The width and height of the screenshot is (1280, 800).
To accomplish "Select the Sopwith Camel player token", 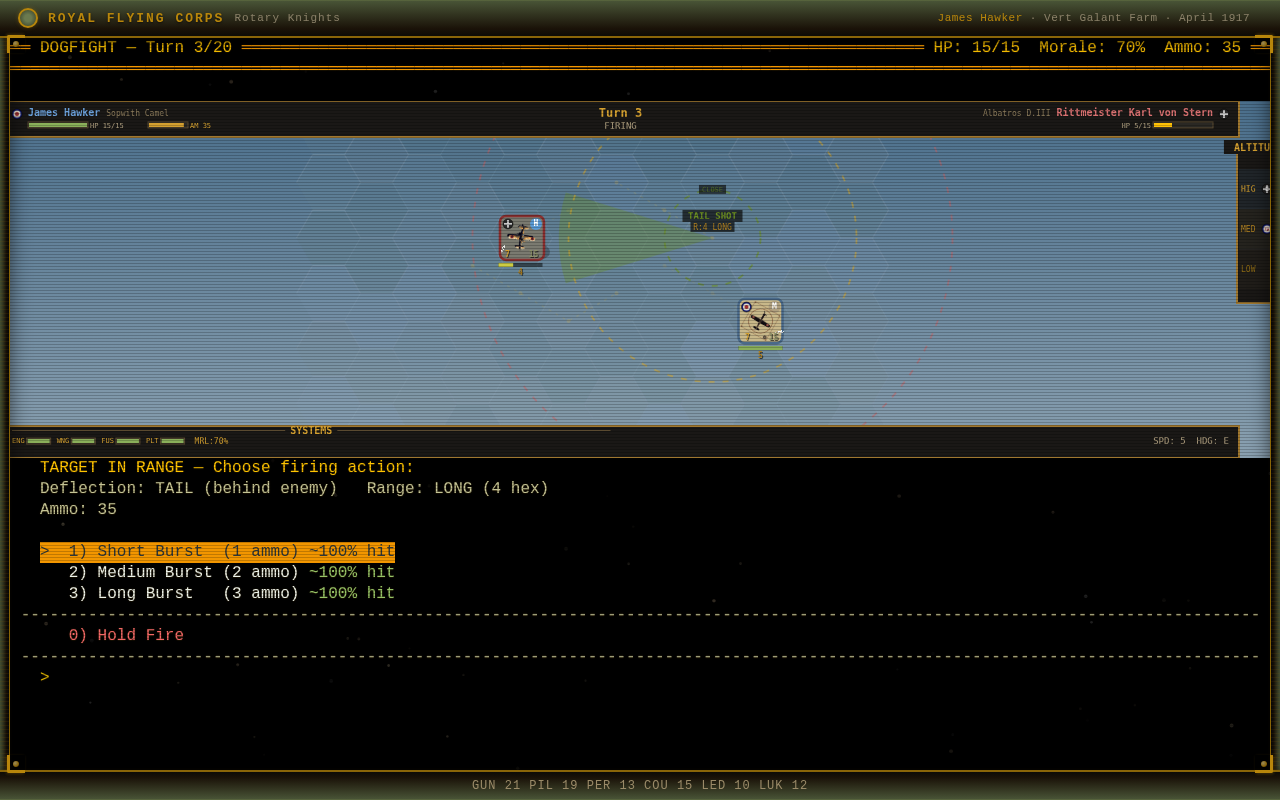I will click(x=760, y=321).
